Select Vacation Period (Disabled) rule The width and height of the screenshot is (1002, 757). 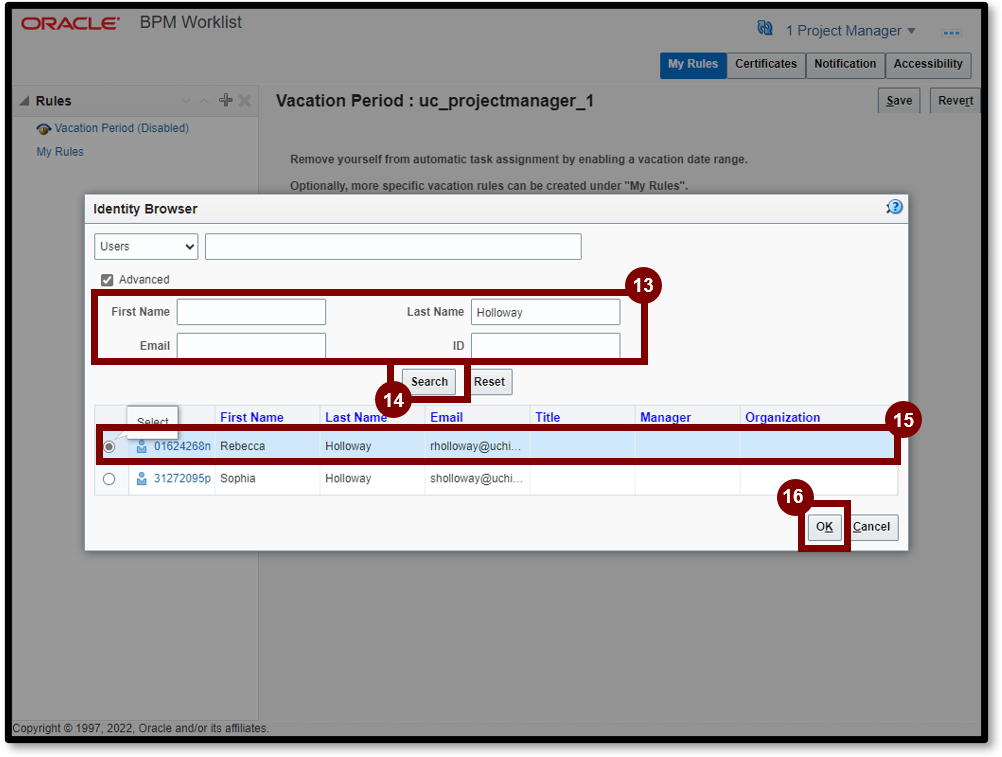[121, 128]
